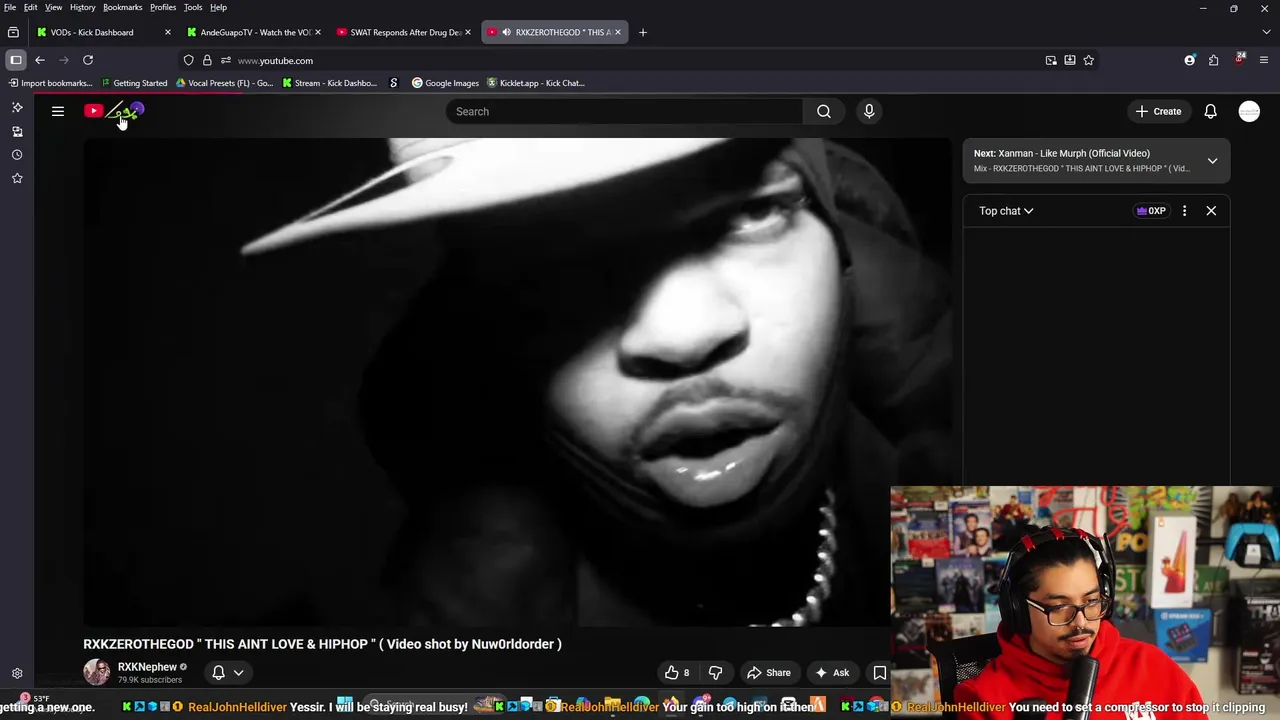Close the live chat panel
This screenshot has width=1280, height=720.
(x=1211, y=211)
